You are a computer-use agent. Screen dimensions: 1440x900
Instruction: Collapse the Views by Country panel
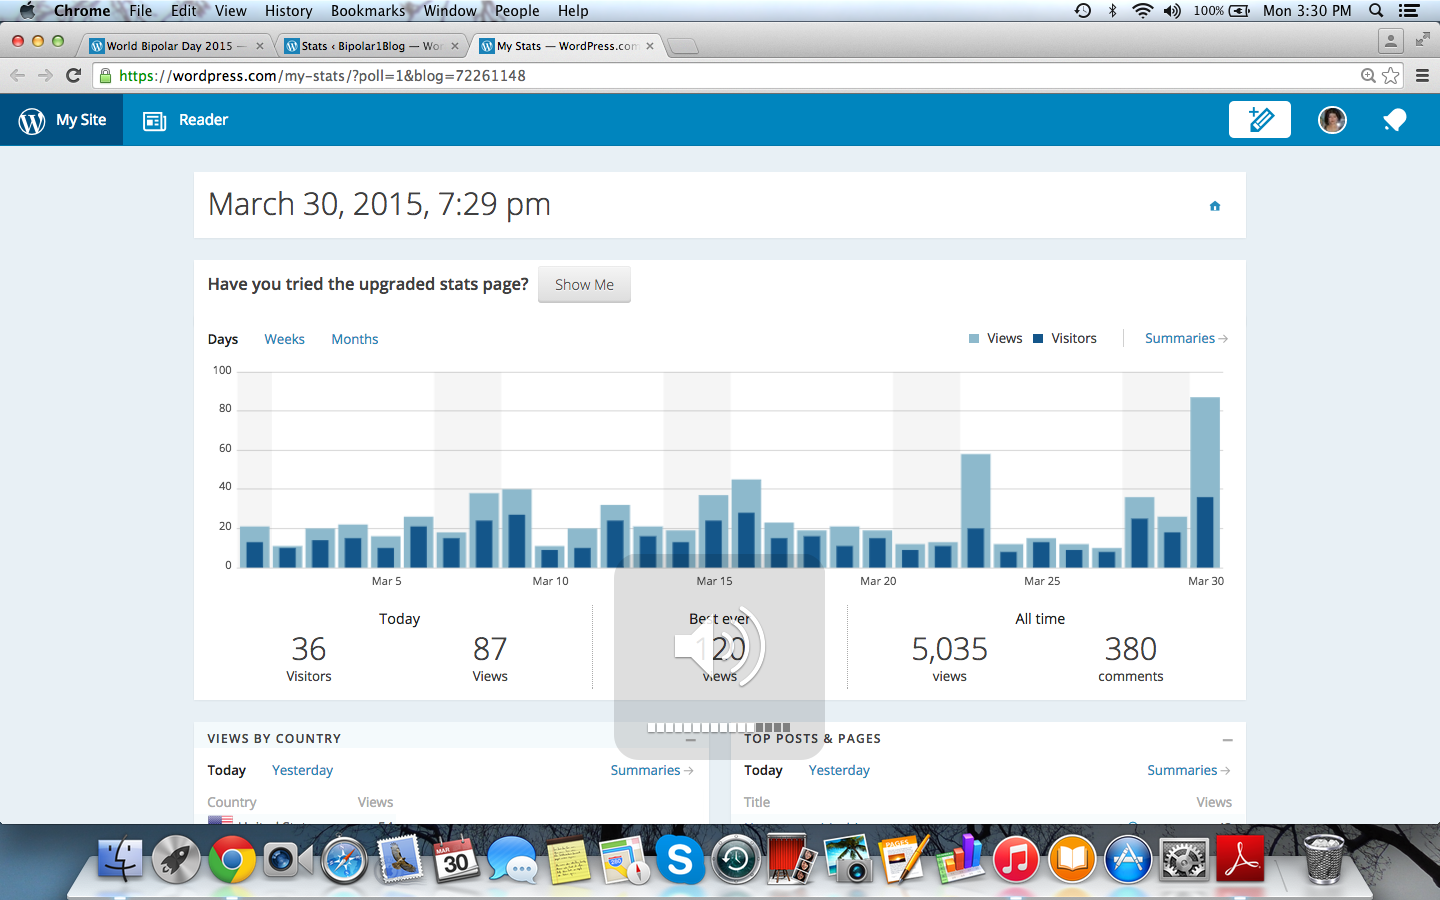690,740
